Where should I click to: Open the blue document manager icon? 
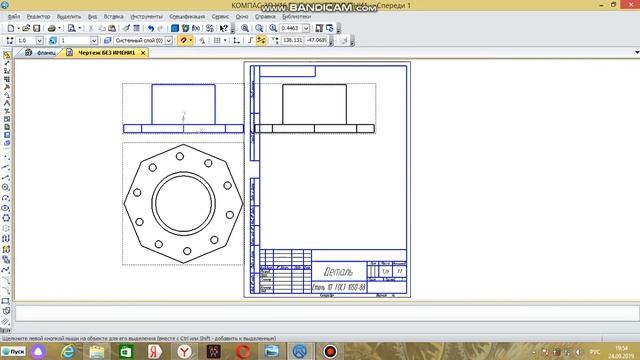point(175,28)
